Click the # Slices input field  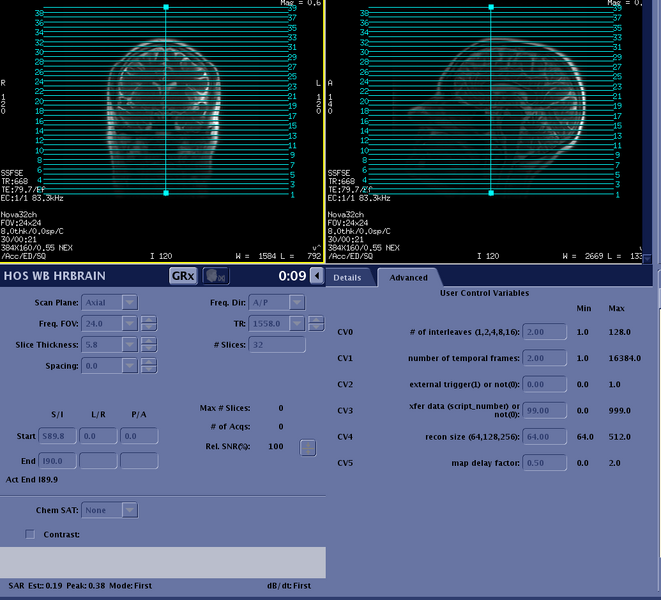coord(277,344)
